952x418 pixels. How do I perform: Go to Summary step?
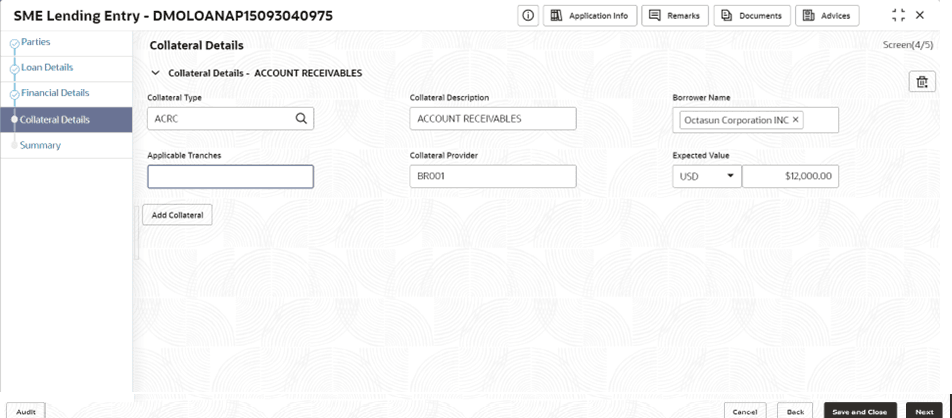40,145
